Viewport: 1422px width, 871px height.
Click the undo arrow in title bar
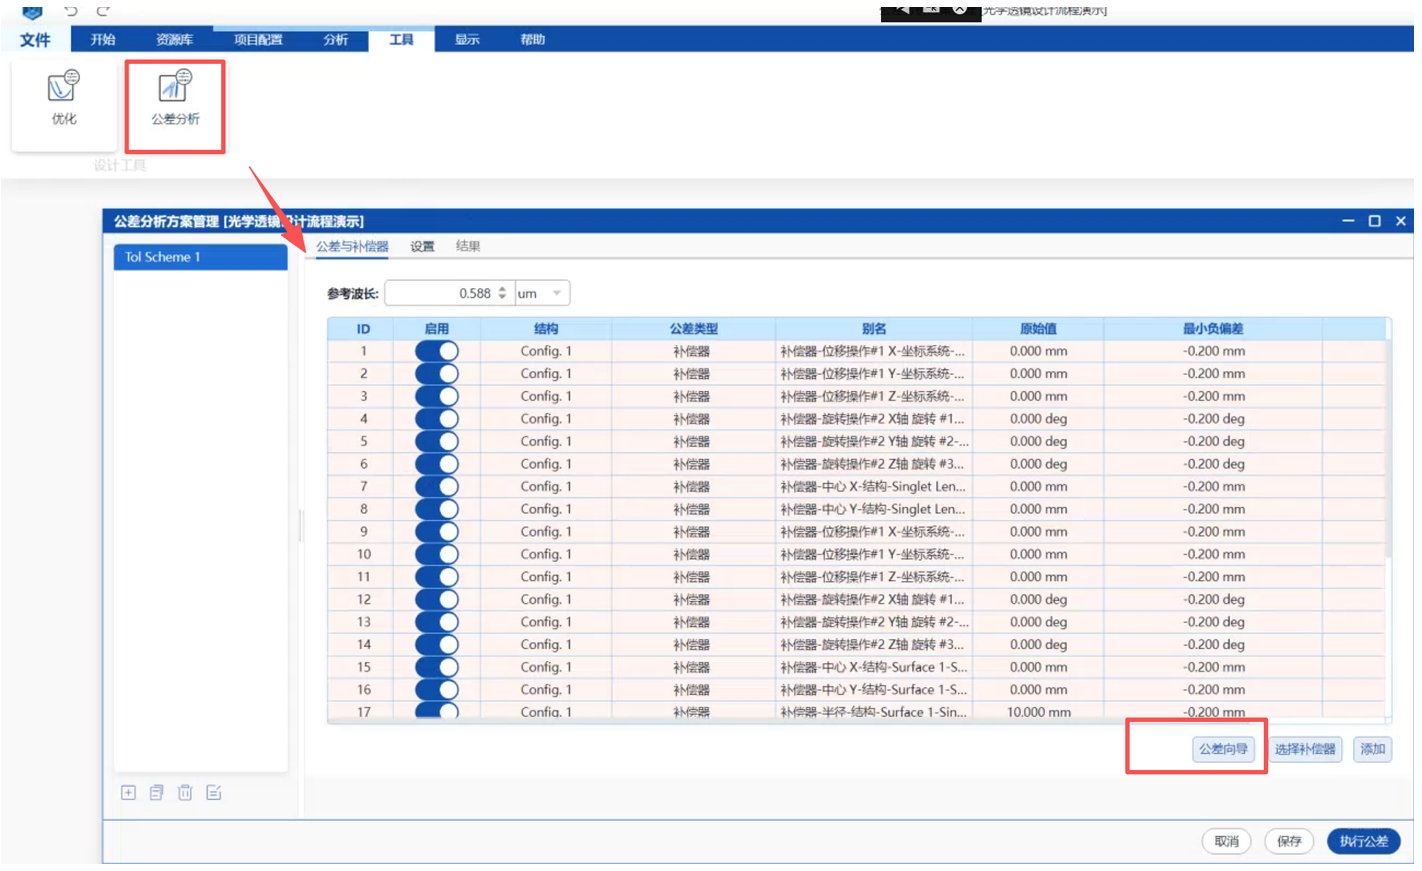[71, 11]
